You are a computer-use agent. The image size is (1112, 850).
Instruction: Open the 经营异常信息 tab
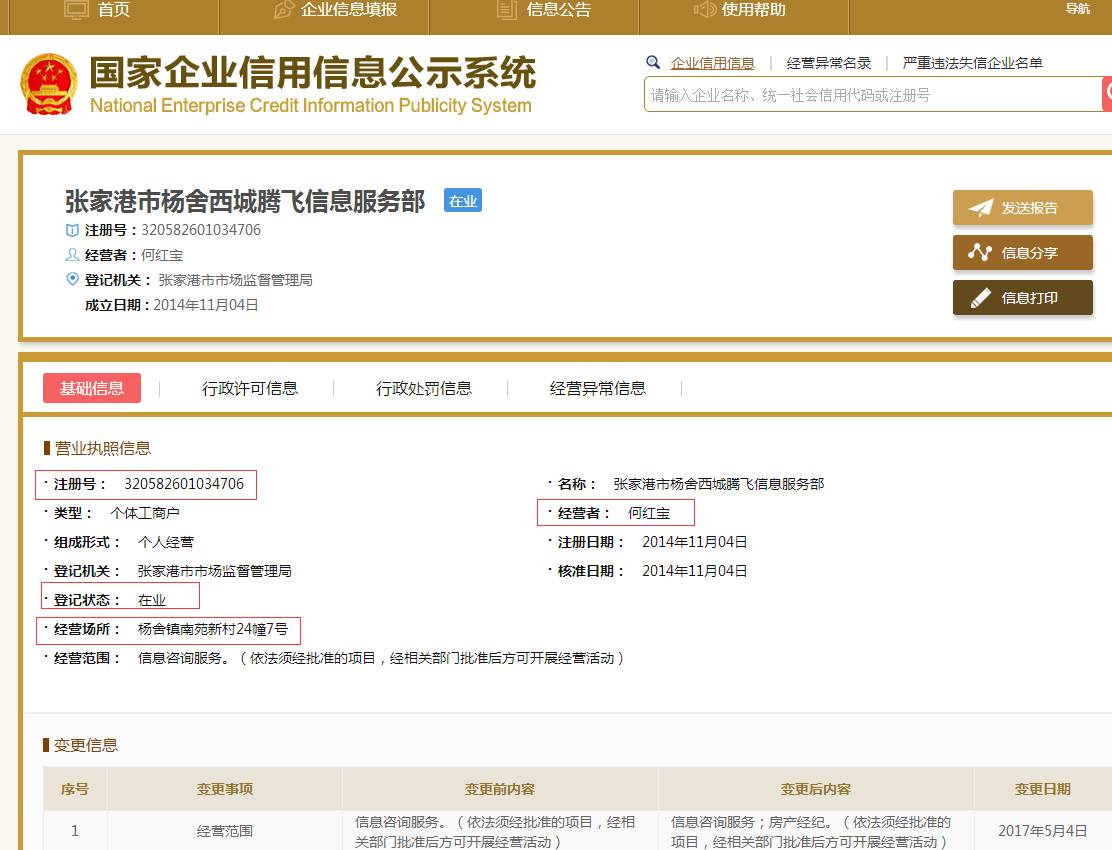(598, 388)
